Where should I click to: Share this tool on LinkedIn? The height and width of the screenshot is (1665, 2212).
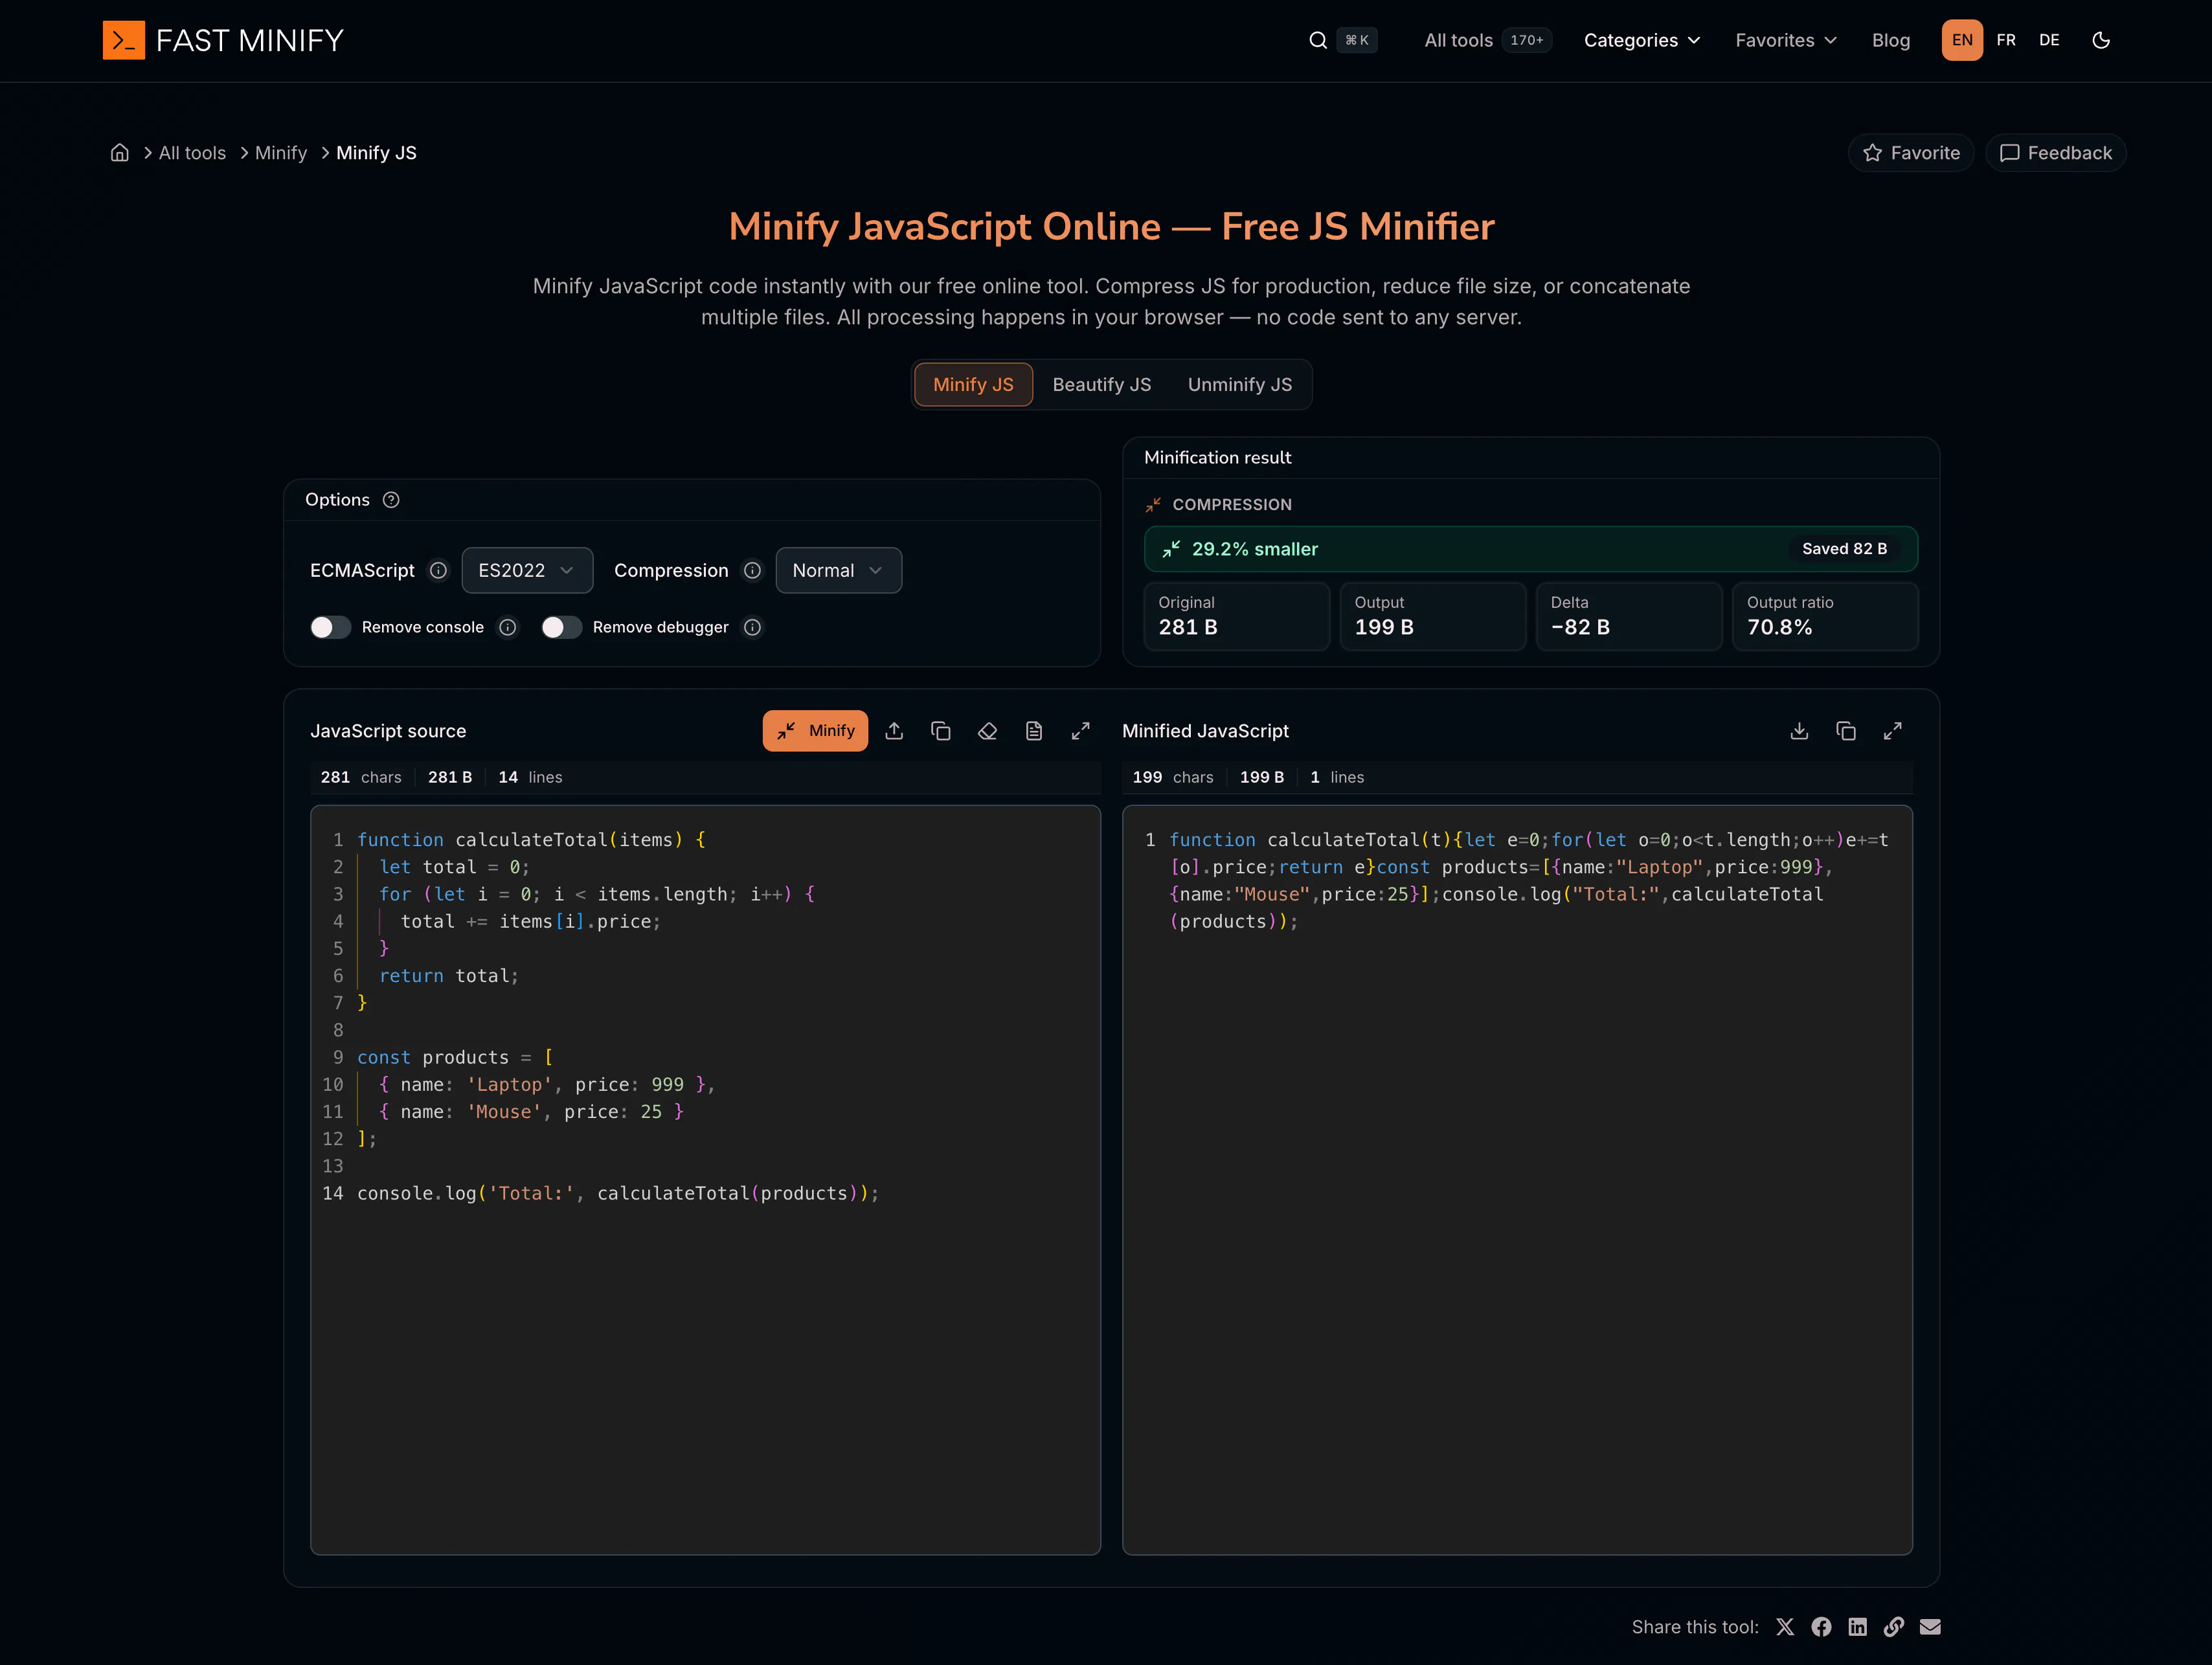[x=1857, y=1627]
